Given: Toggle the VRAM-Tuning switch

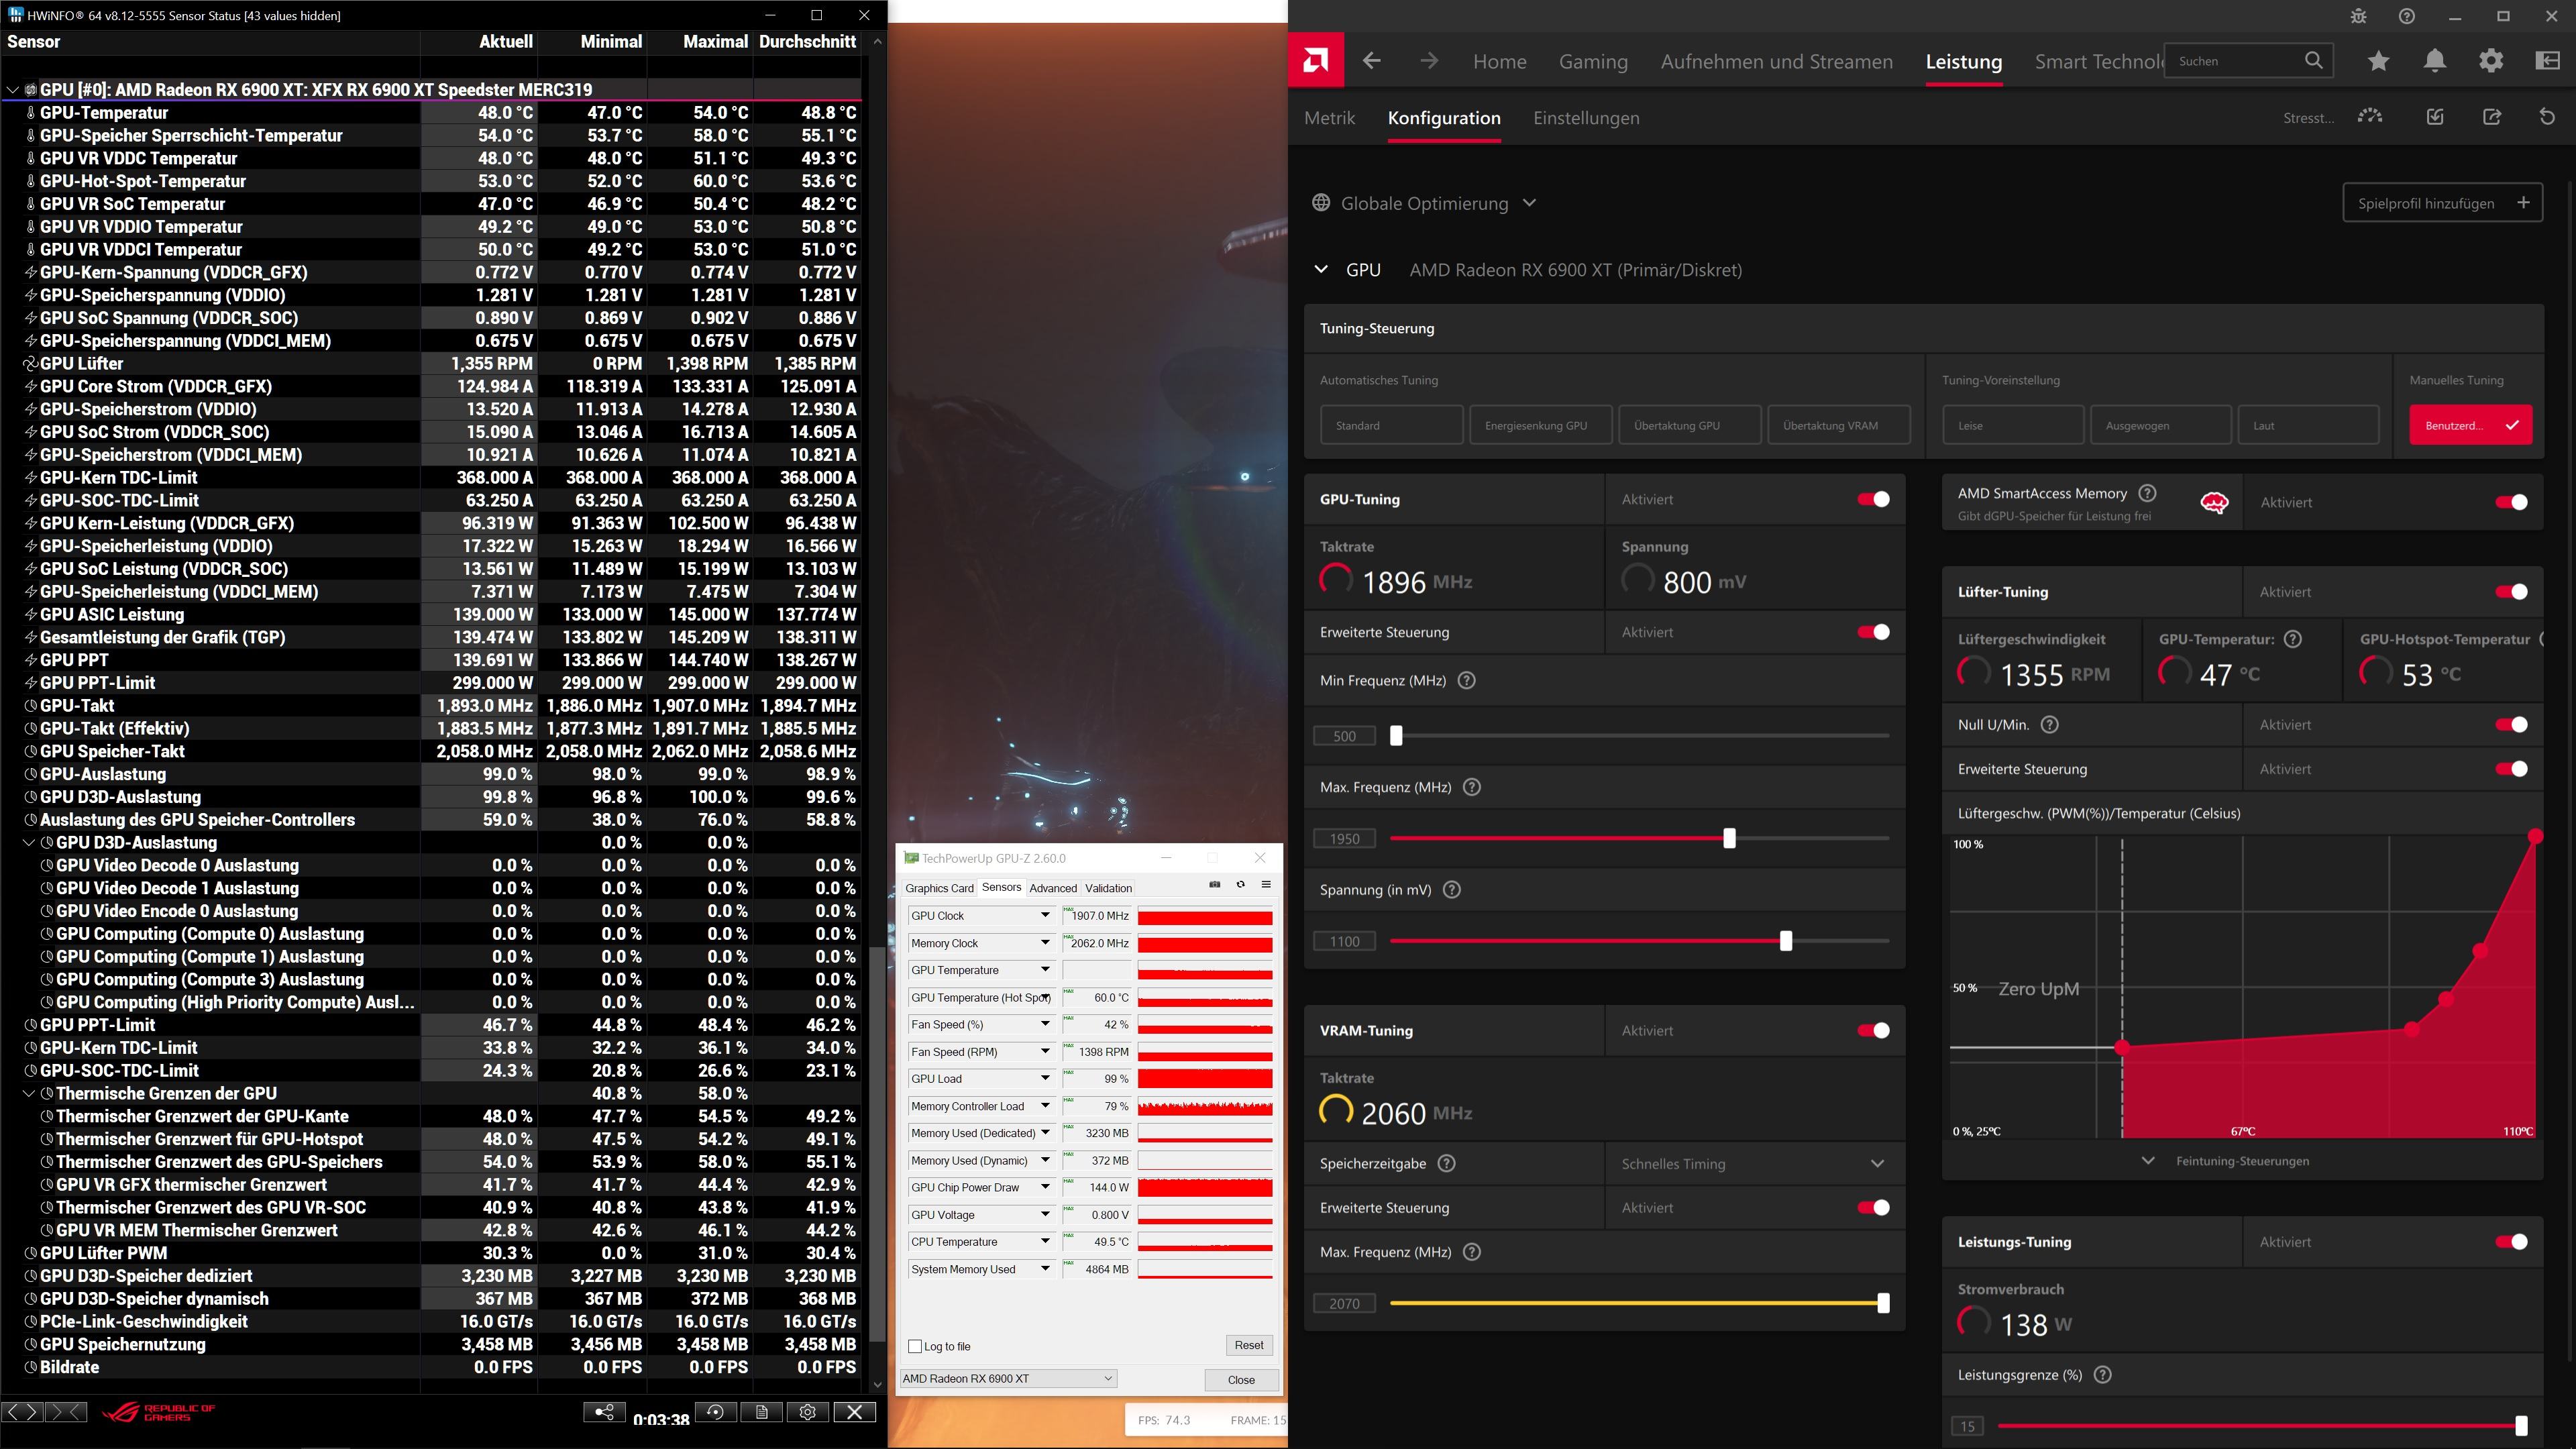Looking at the screenshot, I should (1873, 1030).
